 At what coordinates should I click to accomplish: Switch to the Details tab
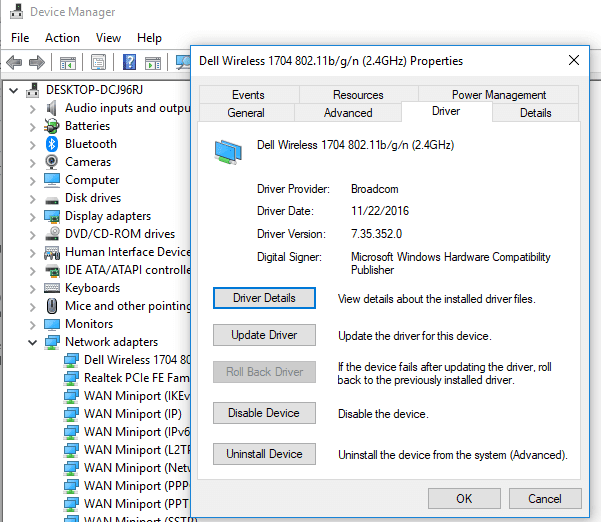pos(535,113)
